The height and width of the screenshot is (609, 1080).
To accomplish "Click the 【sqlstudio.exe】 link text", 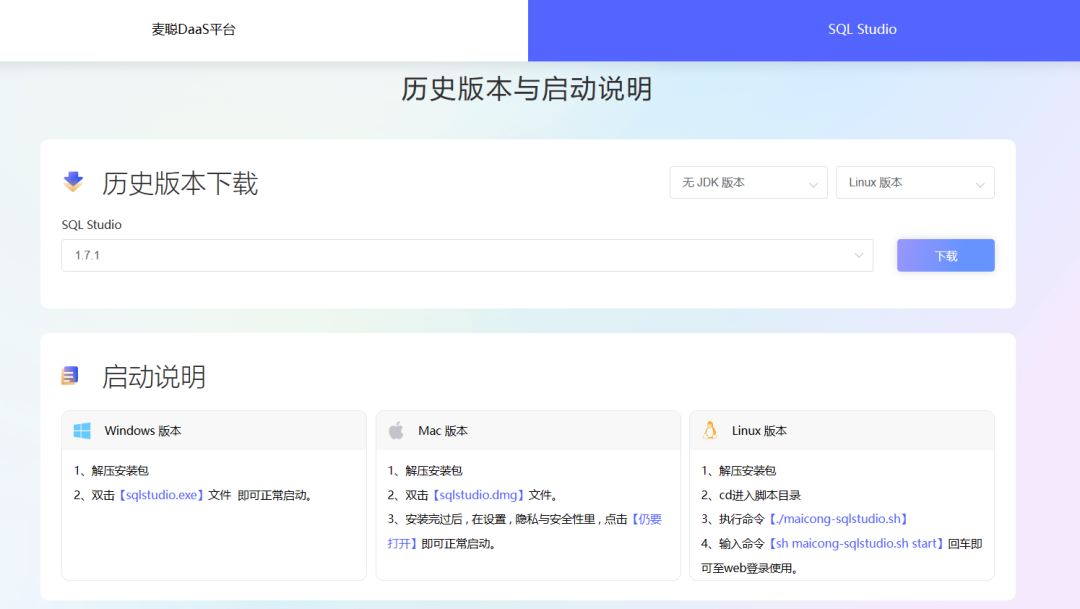I will click(x=161, y=495).
